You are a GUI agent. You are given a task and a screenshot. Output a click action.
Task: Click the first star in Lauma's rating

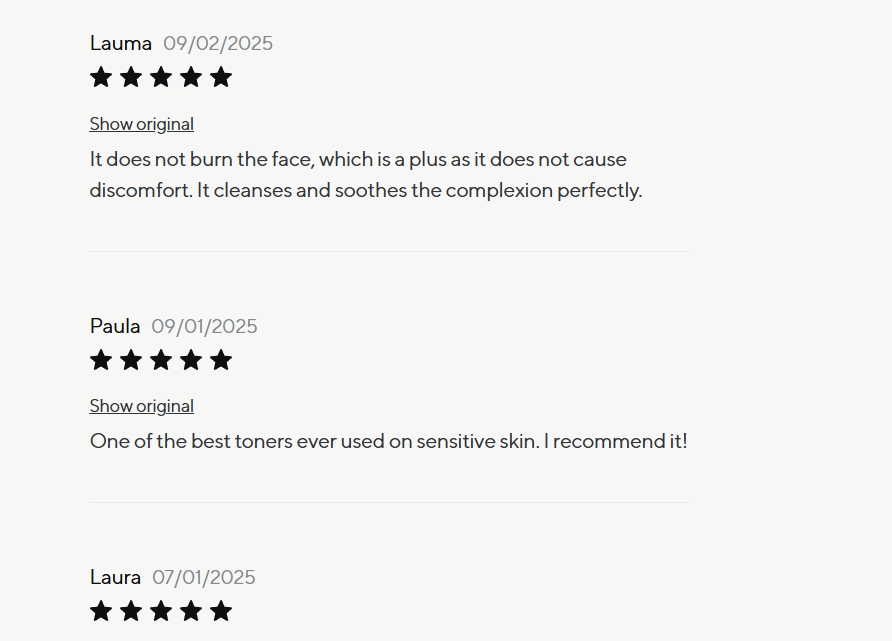tap(101, 77)
